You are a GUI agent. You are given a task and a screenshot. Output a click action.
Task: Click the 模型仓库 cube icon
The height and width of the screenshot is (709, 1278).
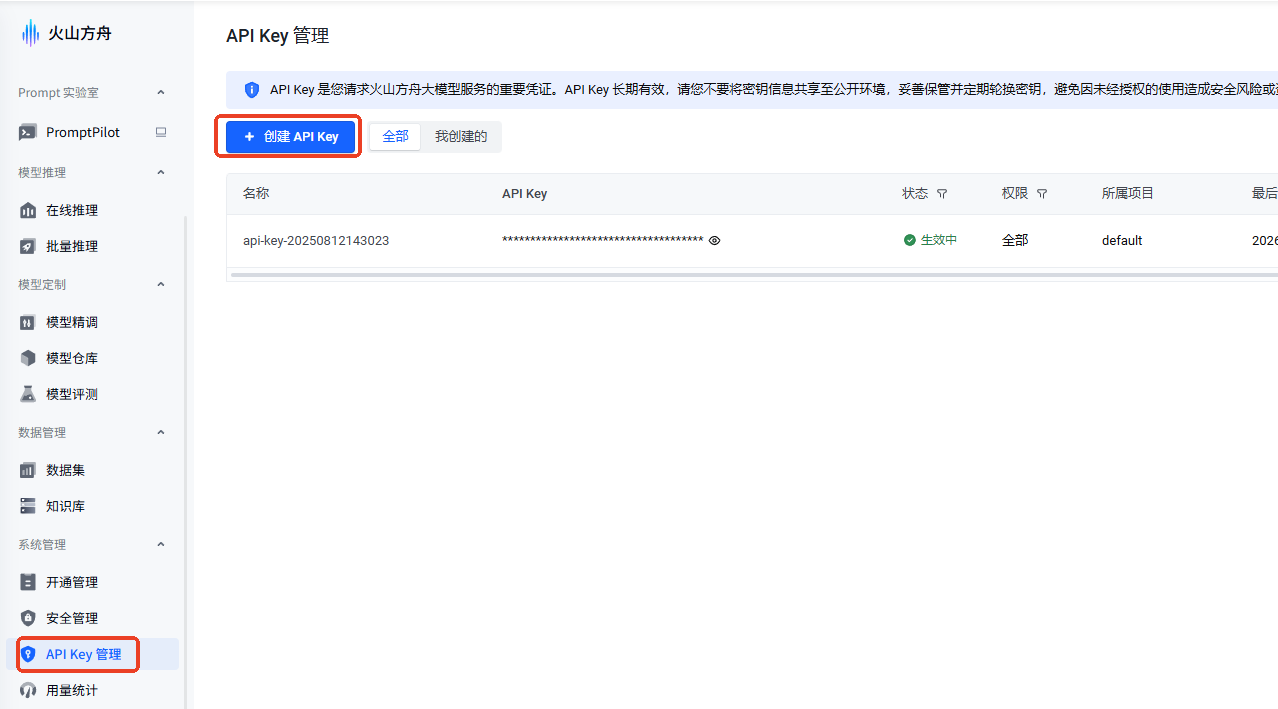[28, 358]
